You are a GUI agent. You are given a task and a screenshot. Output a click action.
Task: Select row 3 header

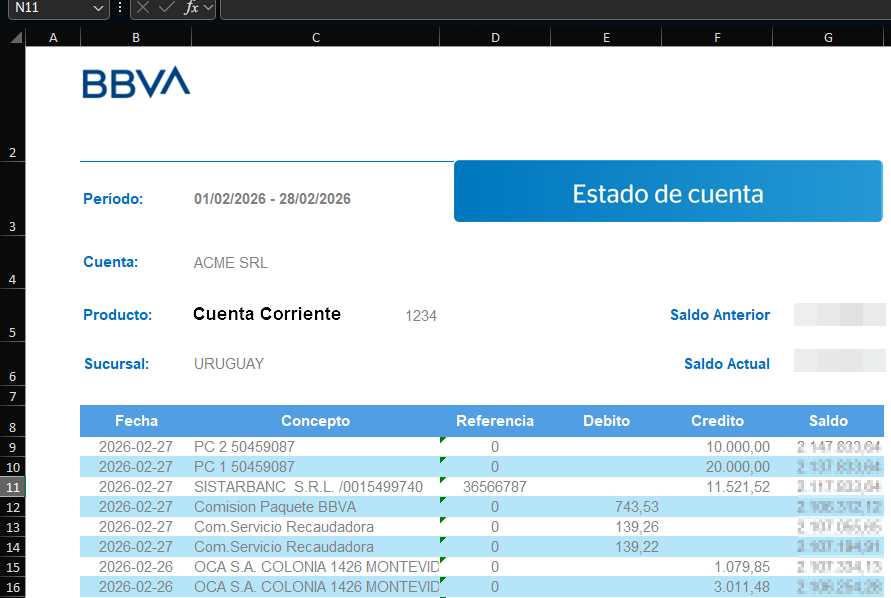[x=13, y=199]
